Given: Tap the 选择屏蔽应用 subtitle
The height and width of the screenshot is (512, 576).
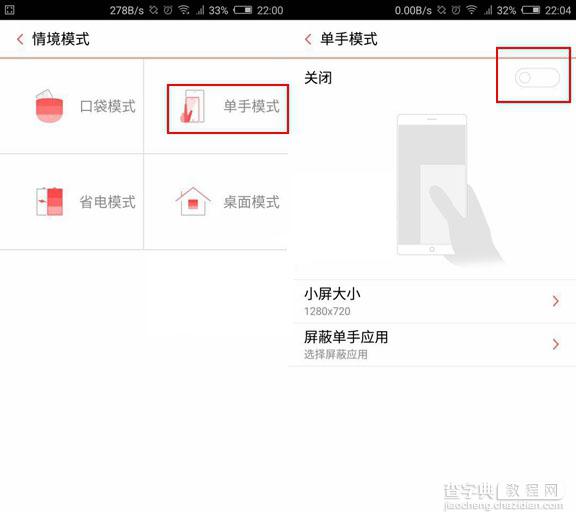Looking at the screenshot, I should [x=336, y=354].
